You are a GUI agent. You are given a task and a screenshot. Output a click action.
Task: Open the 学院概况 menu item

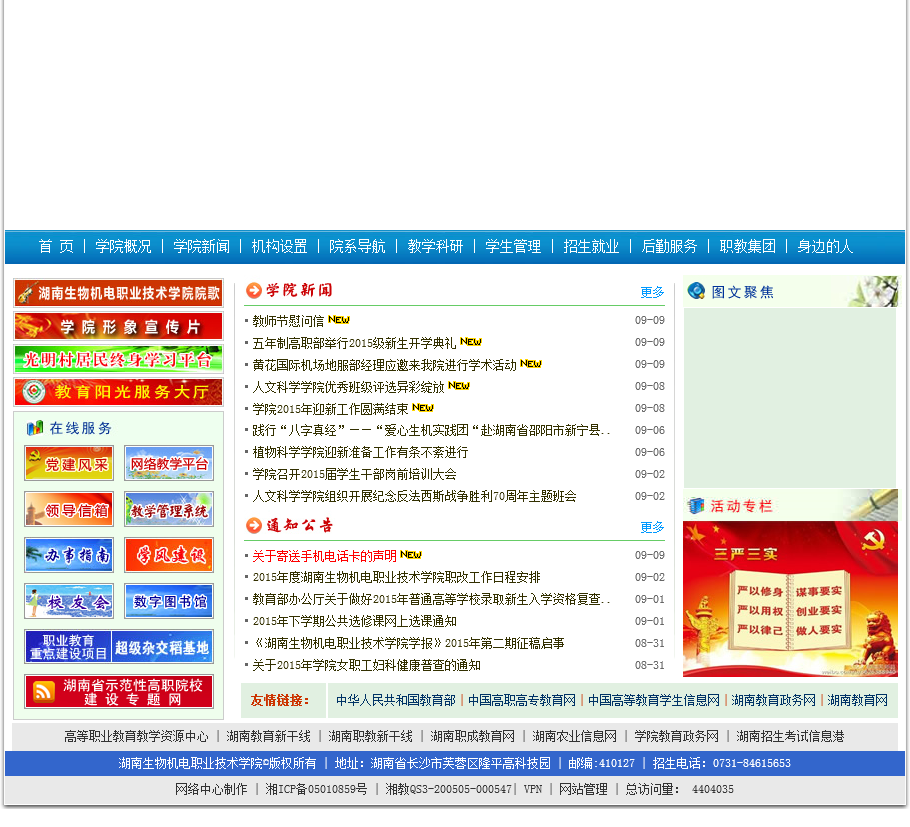[x=123, y=247]
